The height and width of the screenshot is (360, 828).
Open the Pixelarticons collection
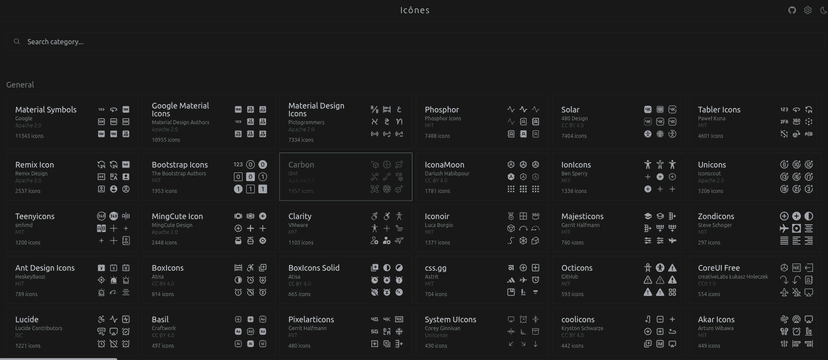point(345,332)
